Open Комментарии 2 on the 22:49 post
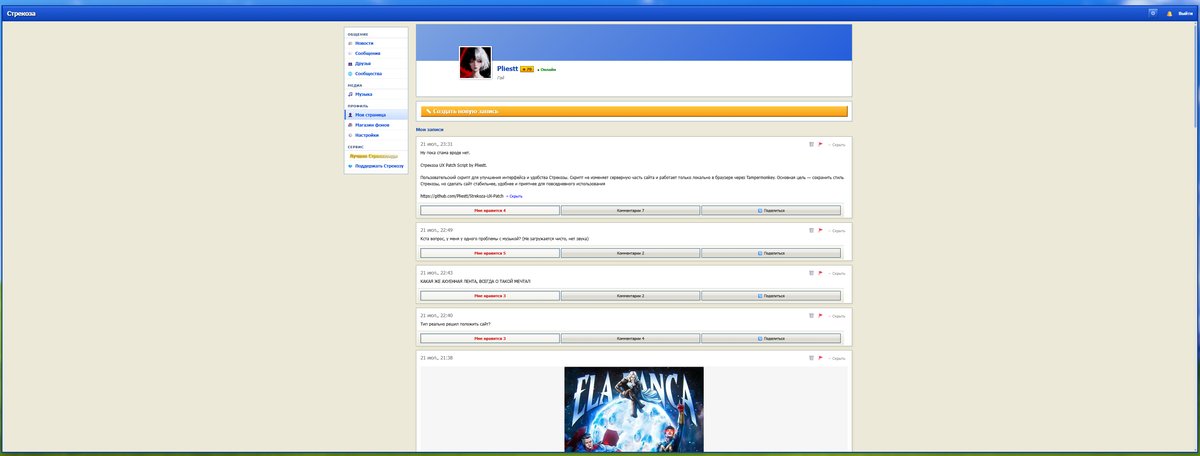Screen dimensions: 1200x456 point(630,253)
